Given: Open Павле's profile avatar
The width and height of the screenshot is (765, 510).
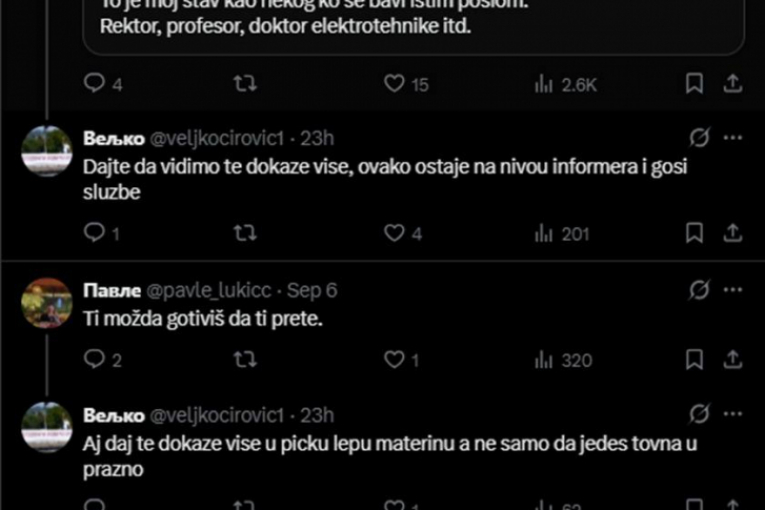Looking at the screenshot, I should pyautogui.click(x=47, y=303).
